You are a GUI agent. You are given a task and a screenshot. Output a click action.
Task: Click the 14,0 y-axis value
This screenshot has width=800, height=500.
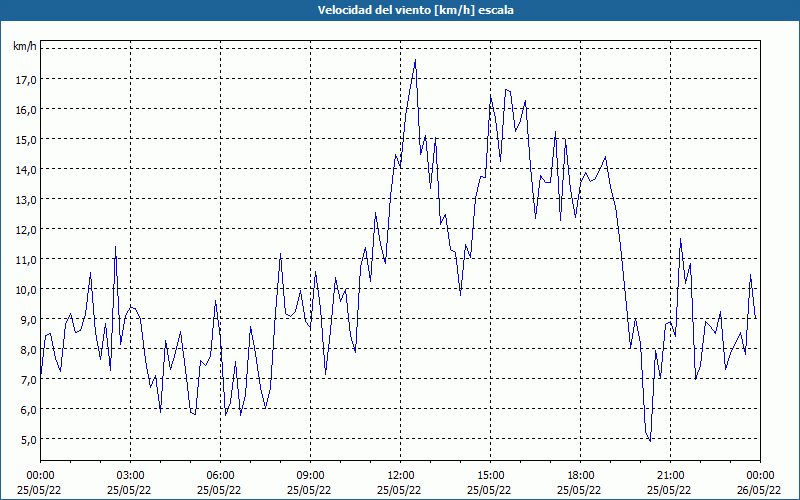pyautogui.click(x=26, y=169)
